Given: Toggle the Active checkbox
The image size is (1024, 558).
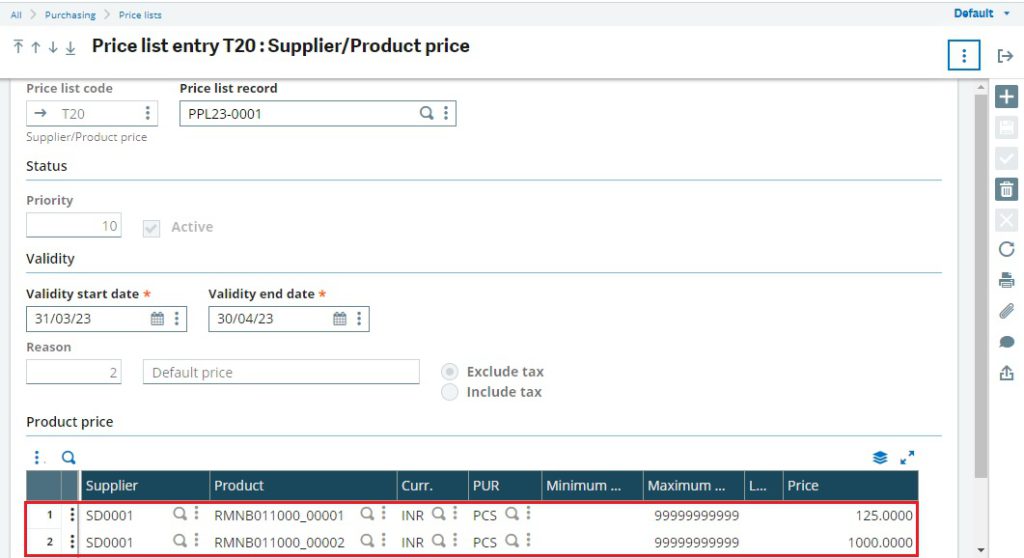Looking at the screenshot, I should (x=152, y=228).
